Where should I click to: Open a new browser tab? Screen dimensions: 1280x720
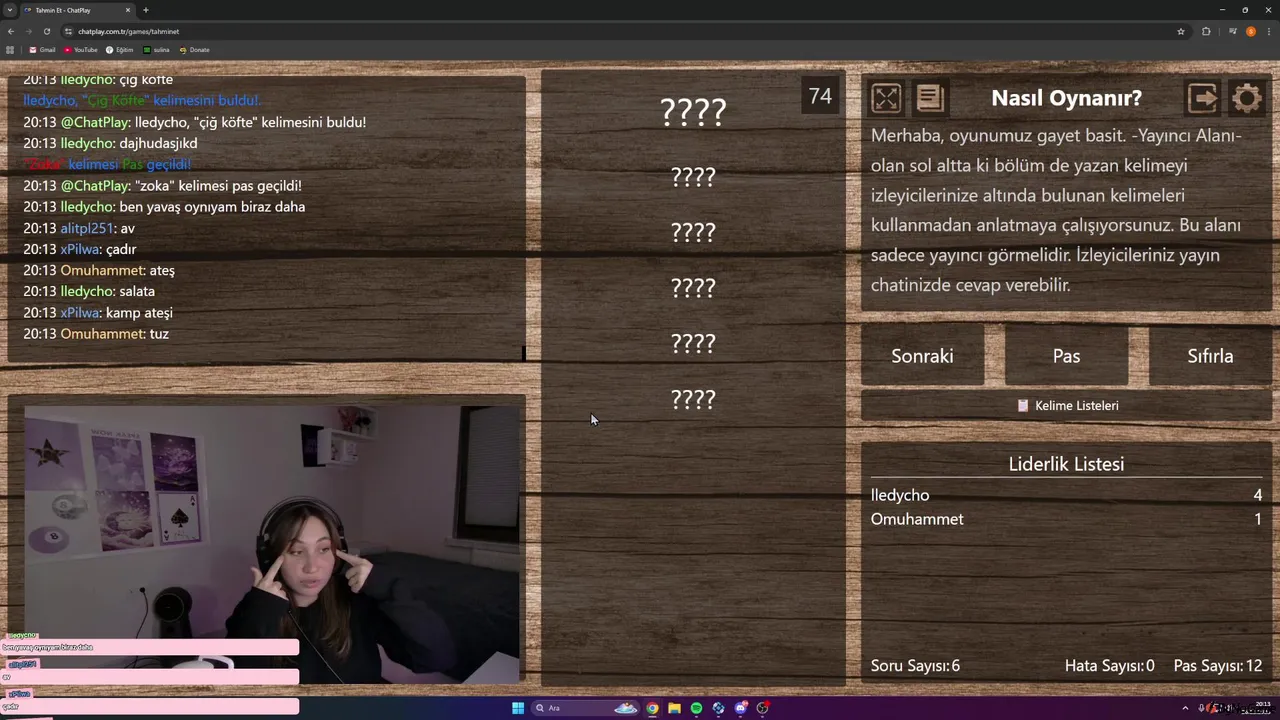point(146,10)
